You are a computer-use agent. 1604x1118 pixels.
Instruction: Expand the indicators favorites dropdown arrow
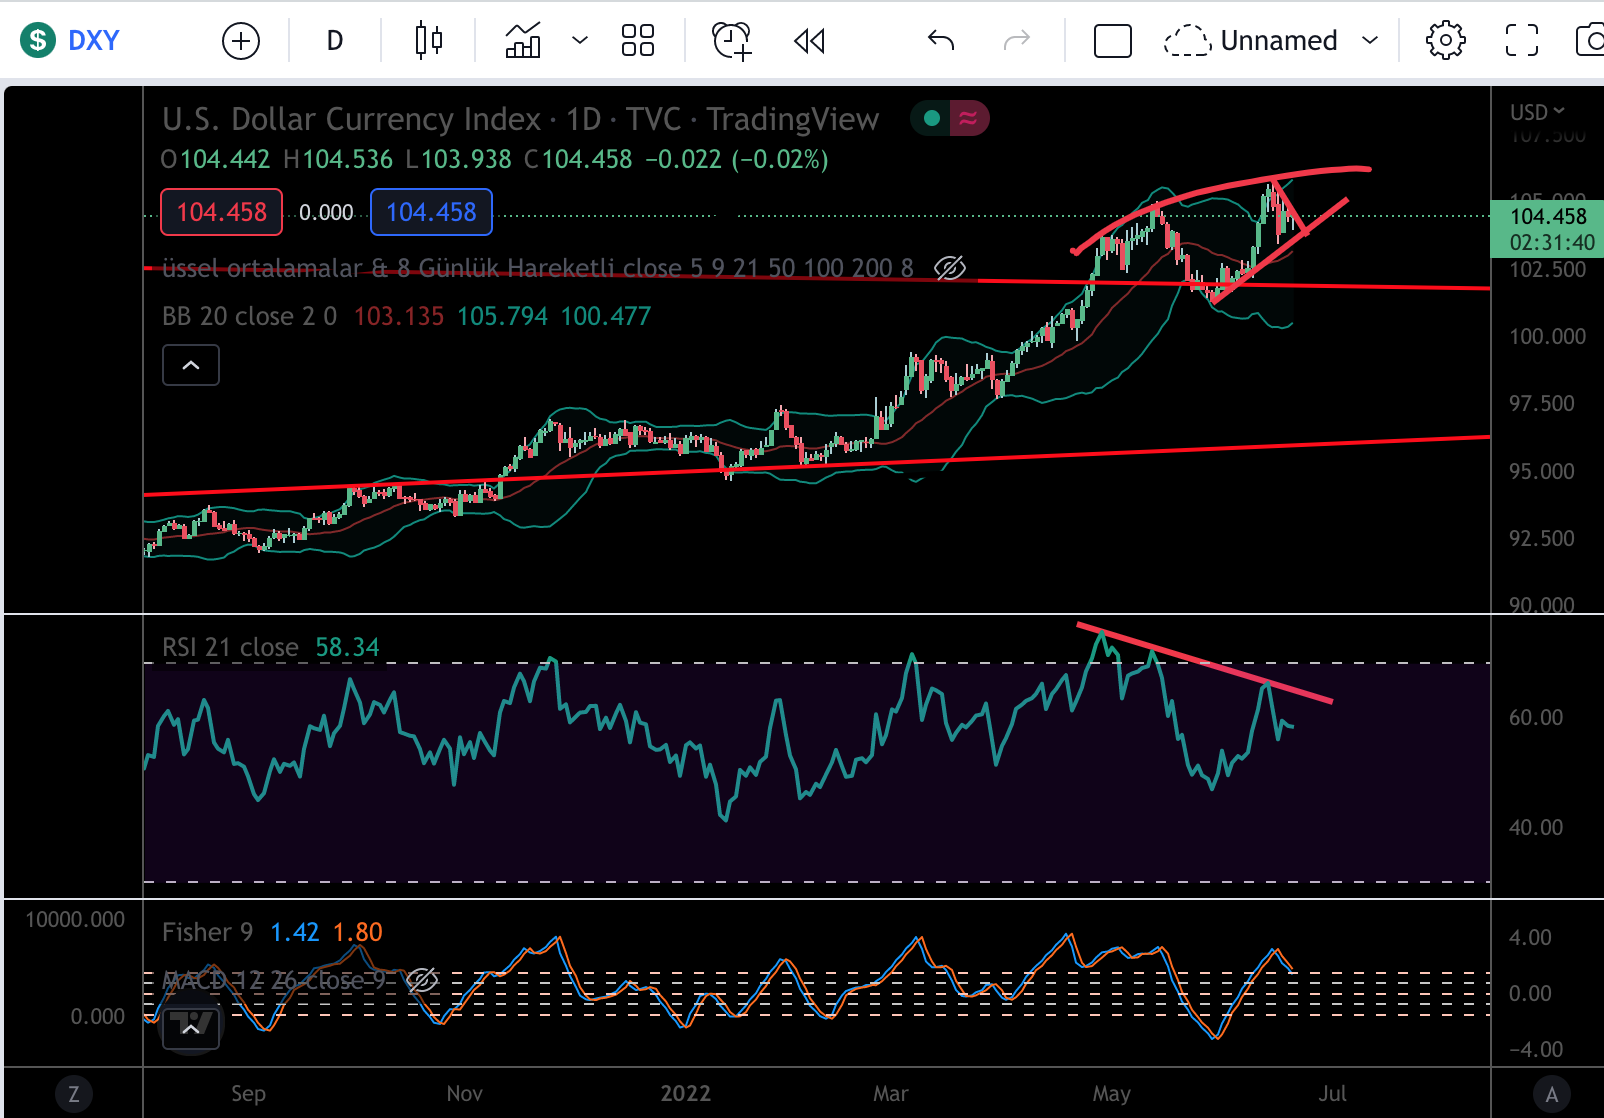point(580,41)
